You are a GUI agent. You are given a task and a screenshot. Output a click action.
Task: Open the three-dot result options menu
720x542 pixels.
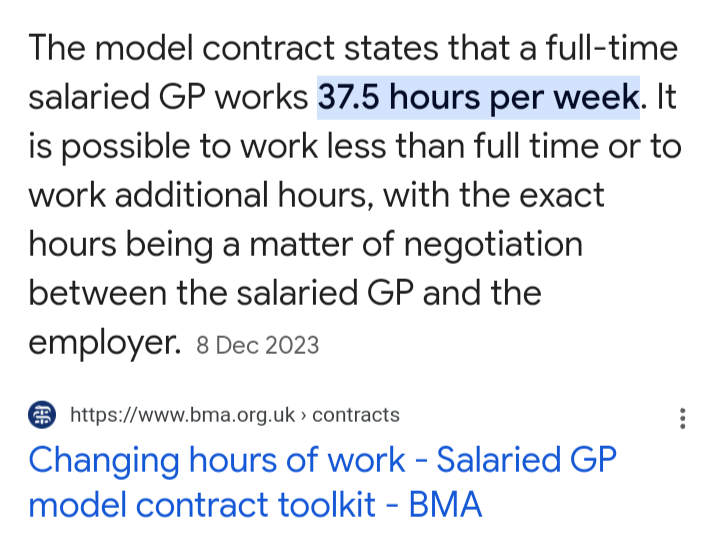(682, 417)
